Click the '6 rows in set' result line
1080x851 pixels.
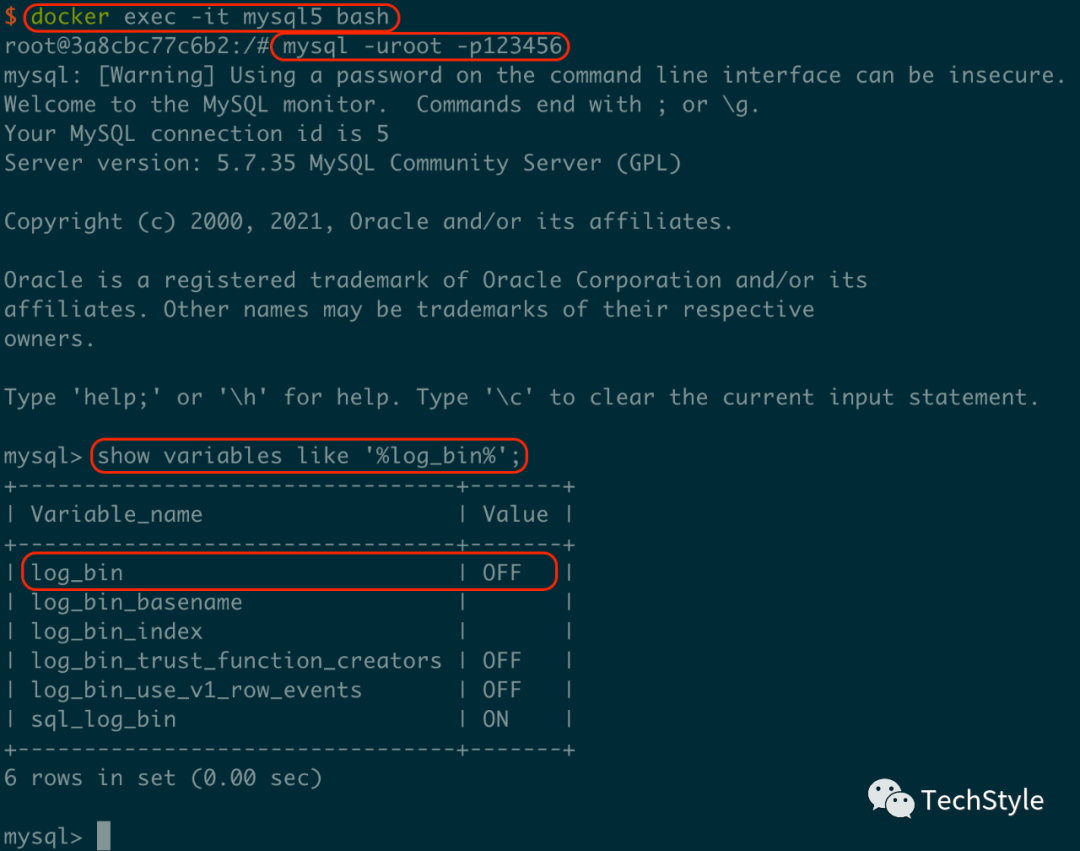(x=162, y=777)
